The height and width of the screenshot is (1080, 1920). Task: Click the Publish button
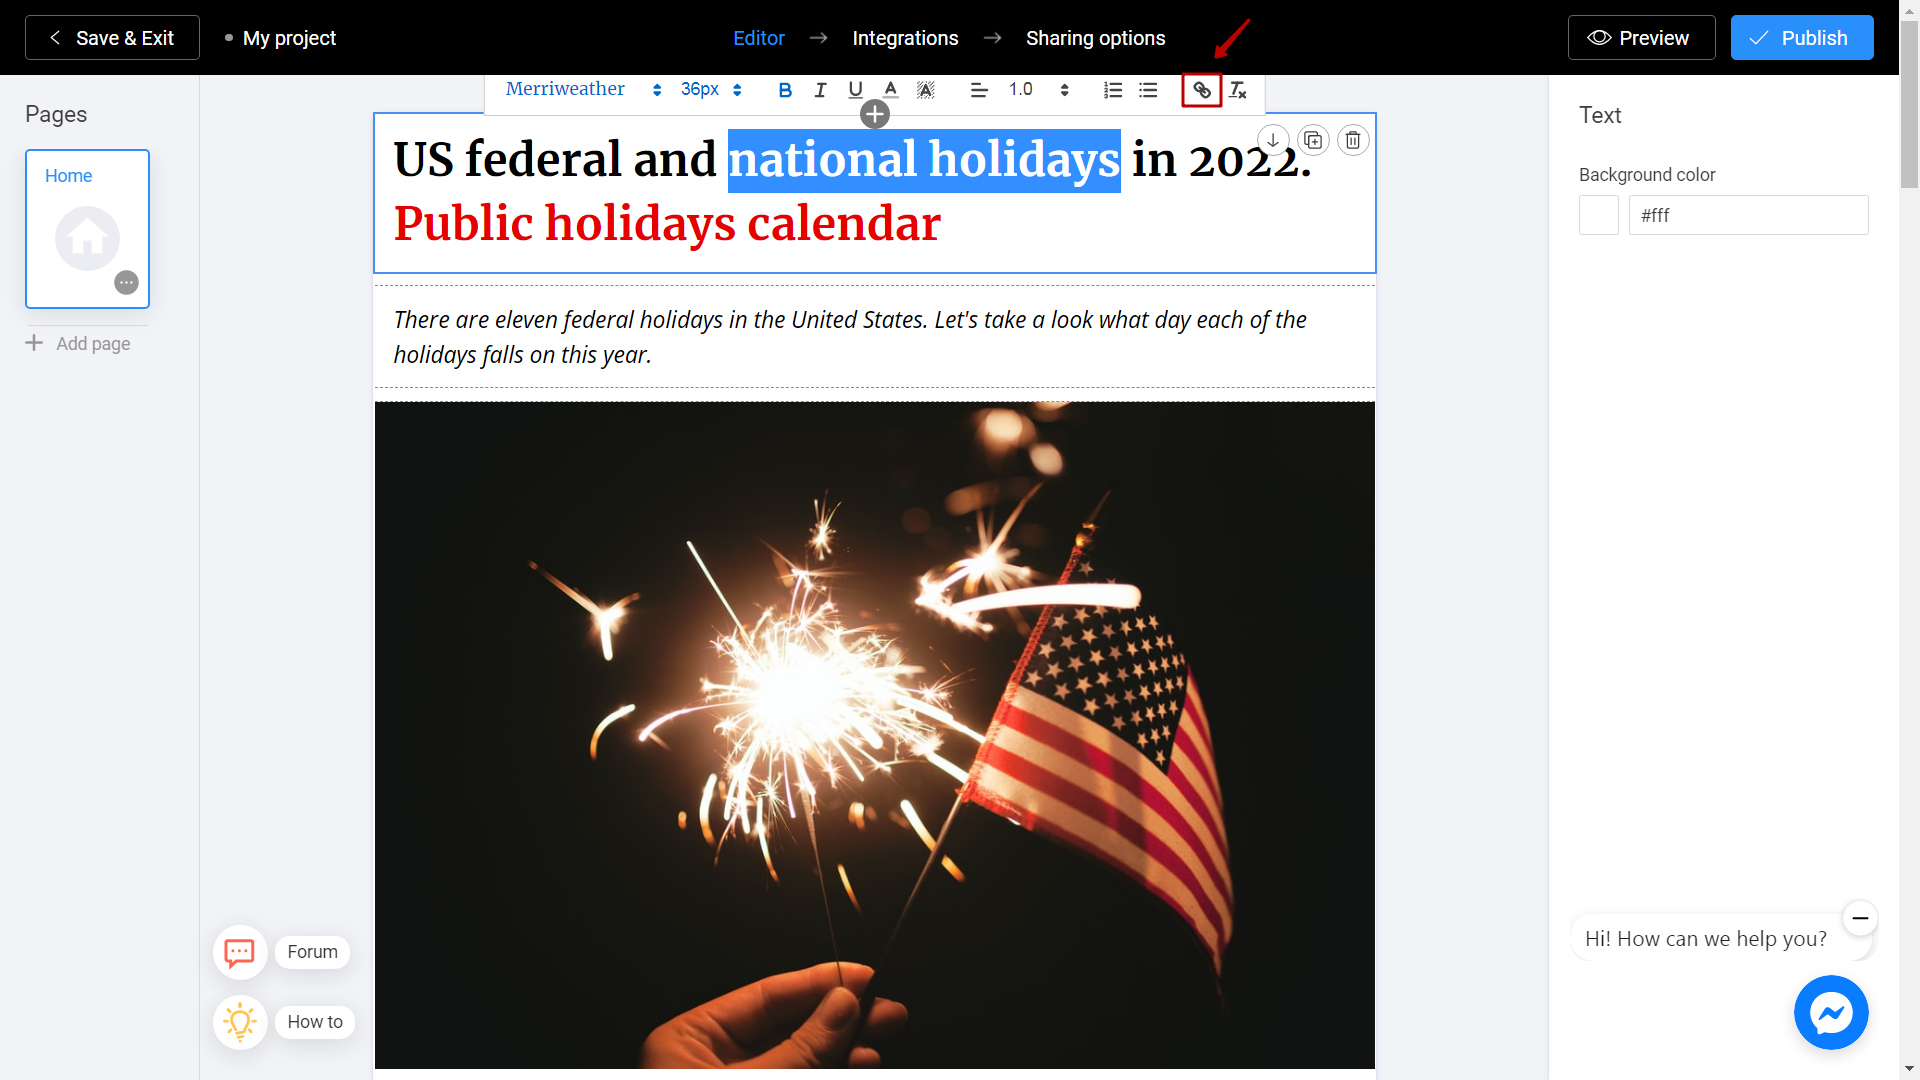pos(1800,37)
